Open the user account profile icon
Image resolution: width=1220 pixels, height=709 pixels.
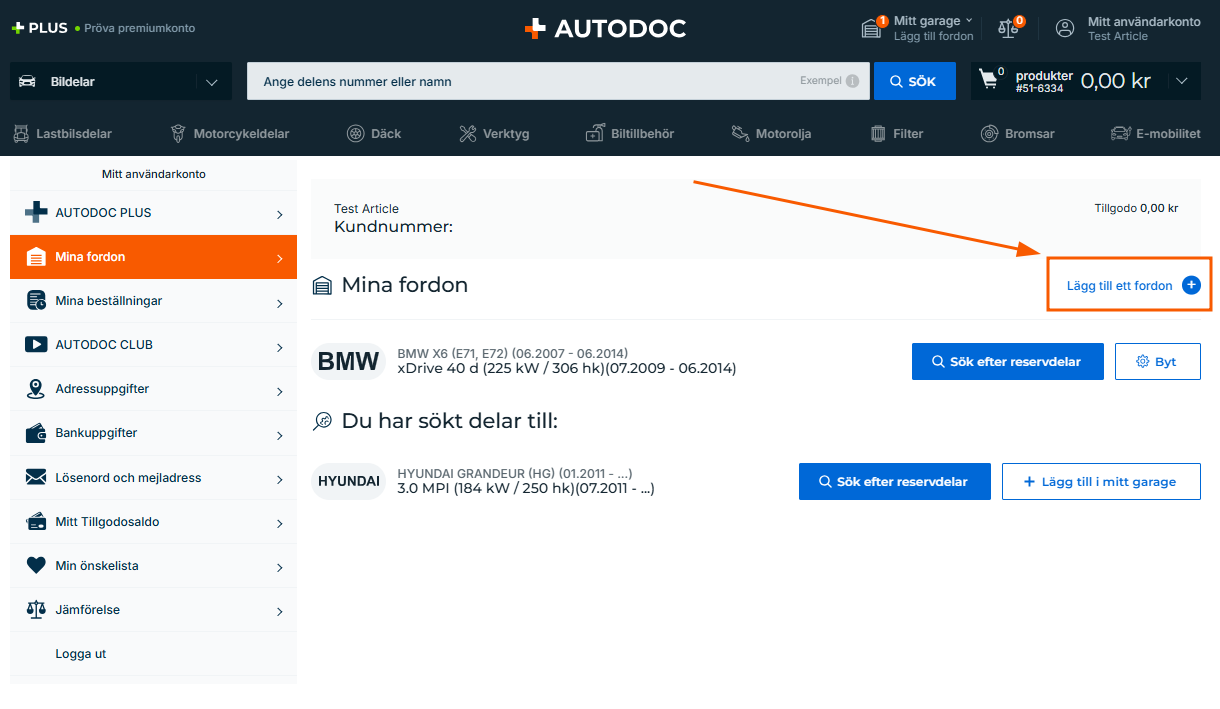(x=1065, y=28)
